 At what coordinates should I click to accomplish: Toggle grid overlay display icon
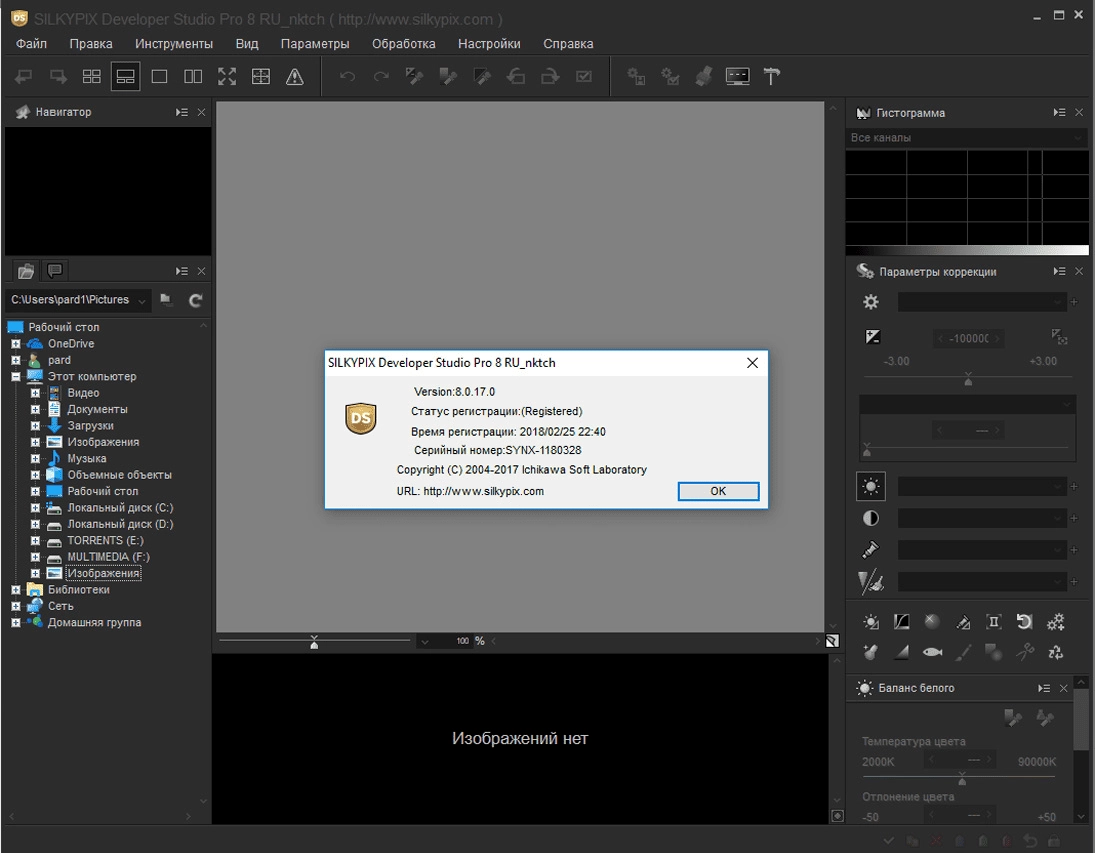click(260, 76)
